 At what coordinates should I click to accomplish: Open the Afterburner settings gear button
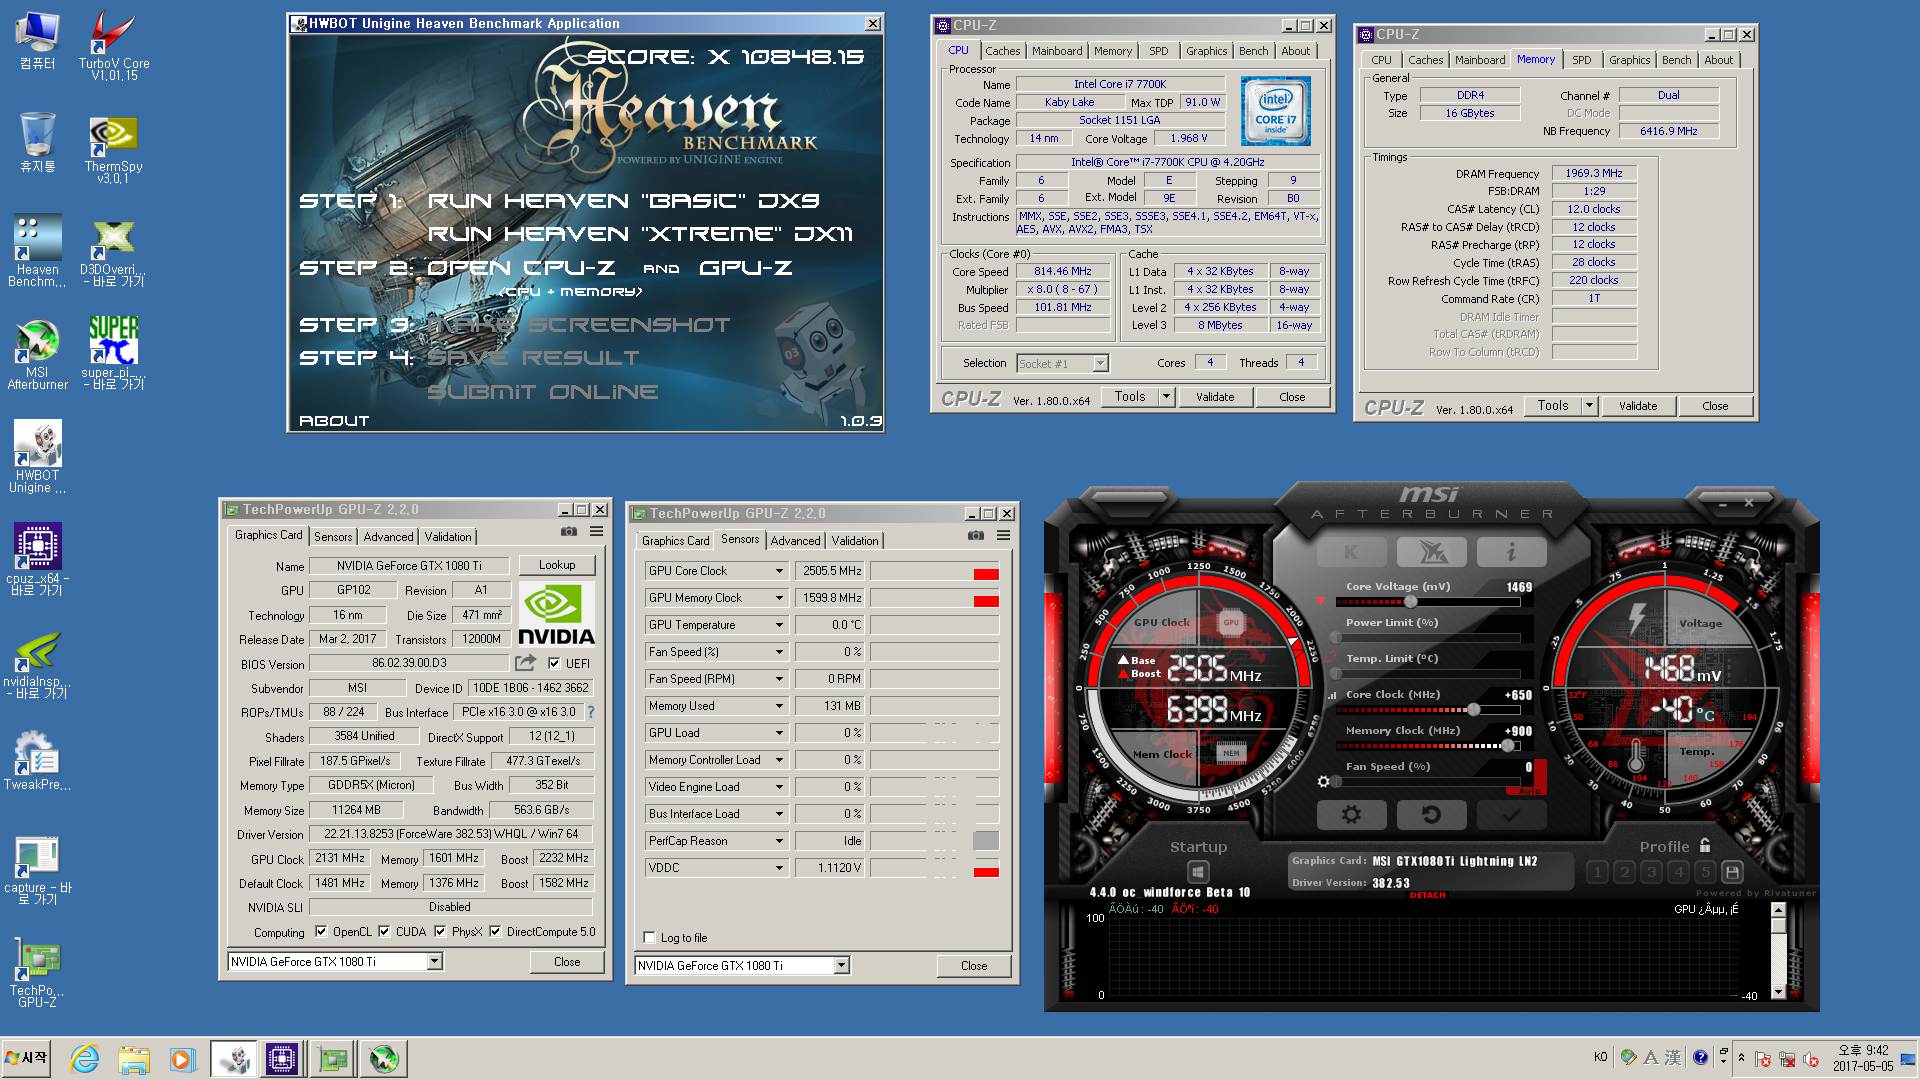(x=1351, y=815)
